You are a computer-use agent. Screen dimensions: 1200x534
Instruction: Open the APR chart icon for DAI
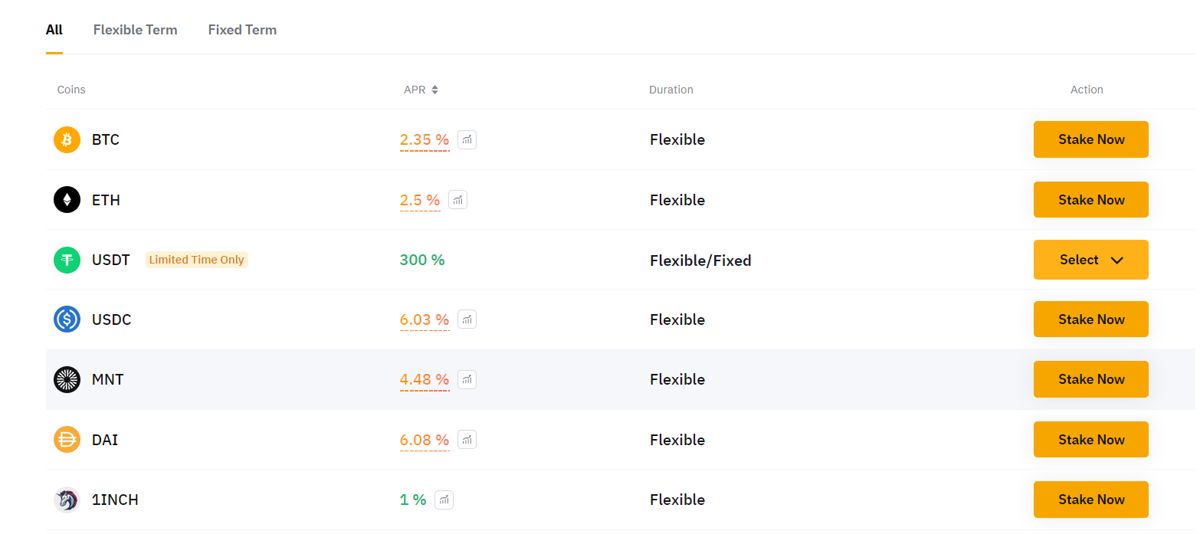click(467, 440)
